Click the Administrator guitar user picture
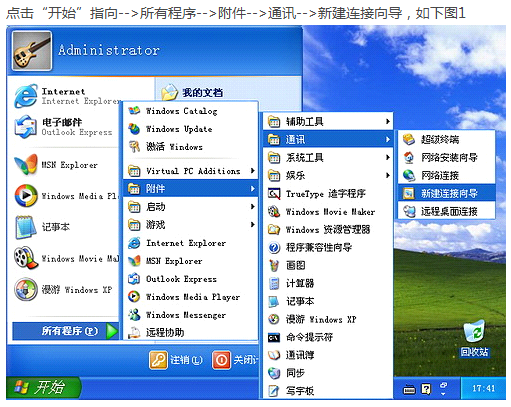This screenshot has height=407, width=511. [x=32, y=51]
